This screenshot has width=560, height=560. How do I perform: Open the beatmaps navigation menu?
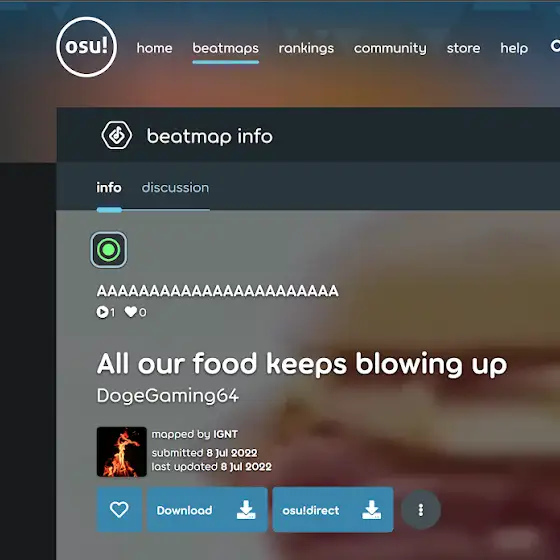coord(225,48)
